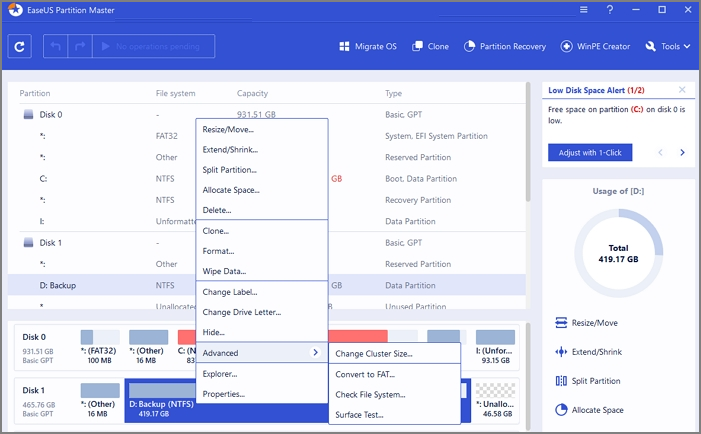
Task: Click Allocate Space in right sidebar
Action: (x=589, y=410)
